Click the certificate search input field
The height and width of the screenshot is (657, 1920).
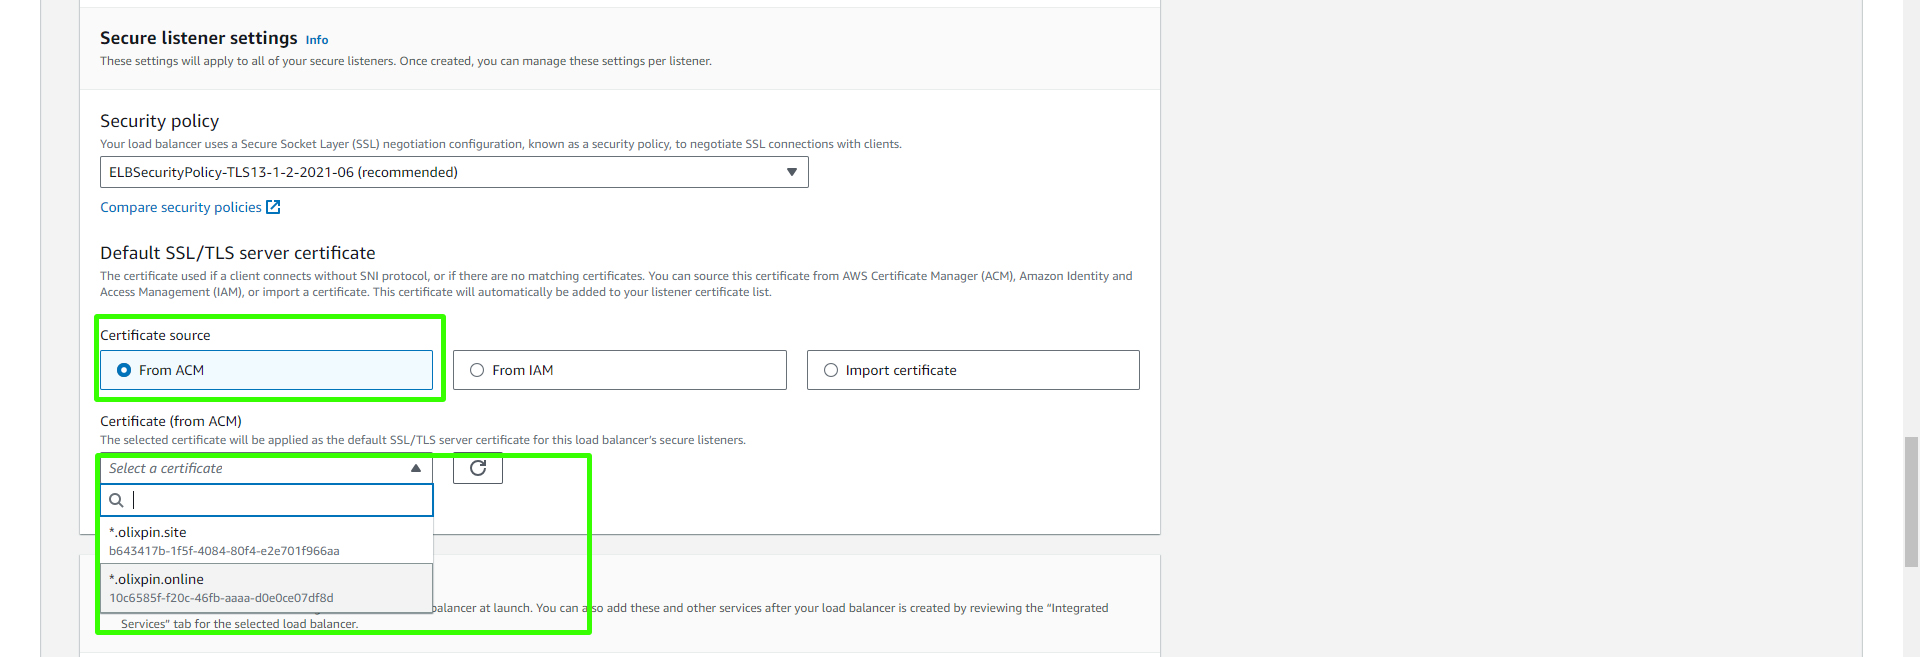[266, 500]
